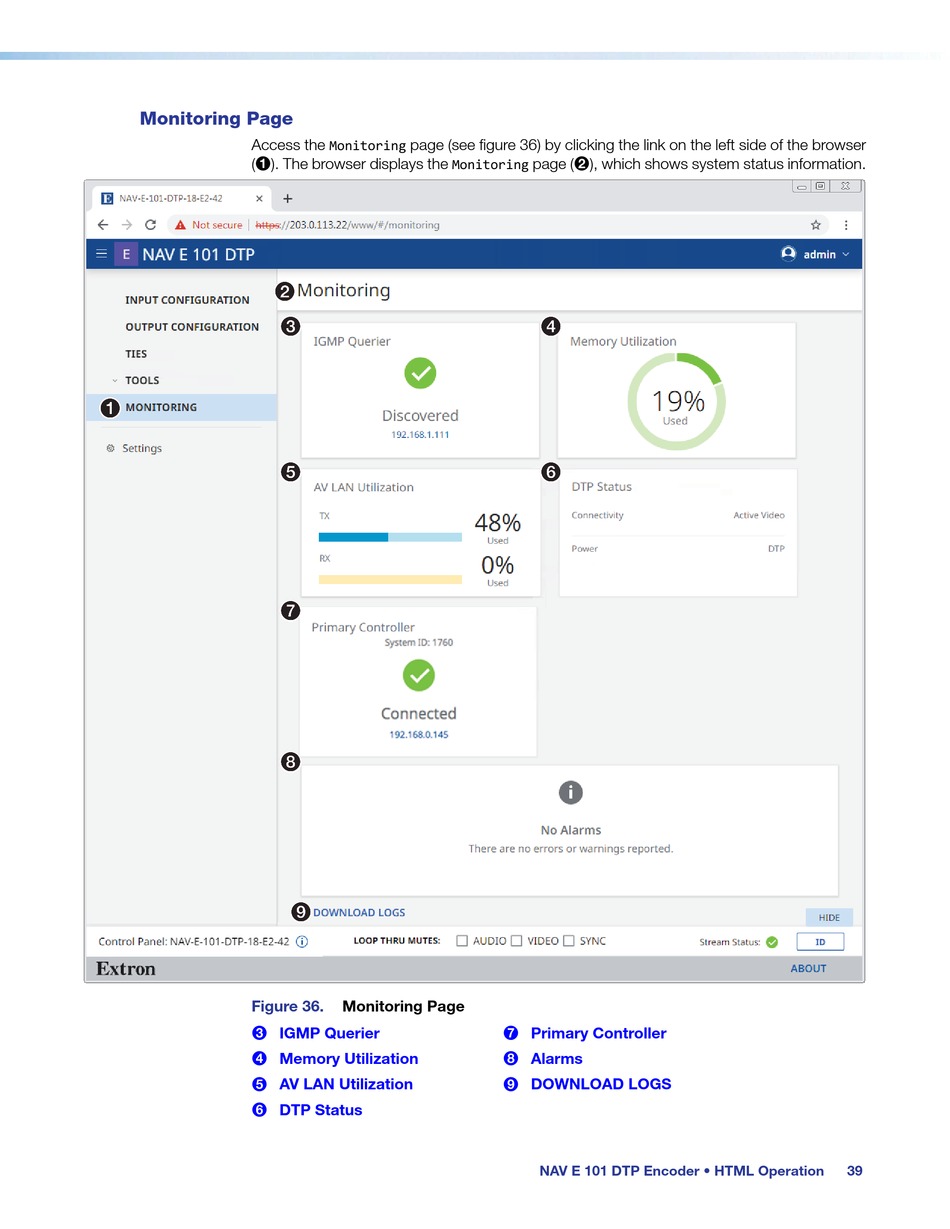Click the HIDE button
The height and width of the screenshot is (1229, 950).
[x=829, y=917]
